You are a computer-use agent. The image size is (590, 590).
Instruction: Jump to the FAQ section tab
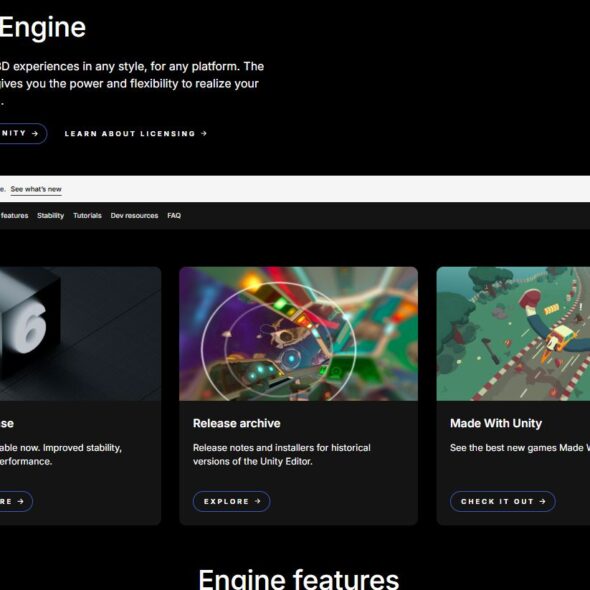[x=174, y=216]
